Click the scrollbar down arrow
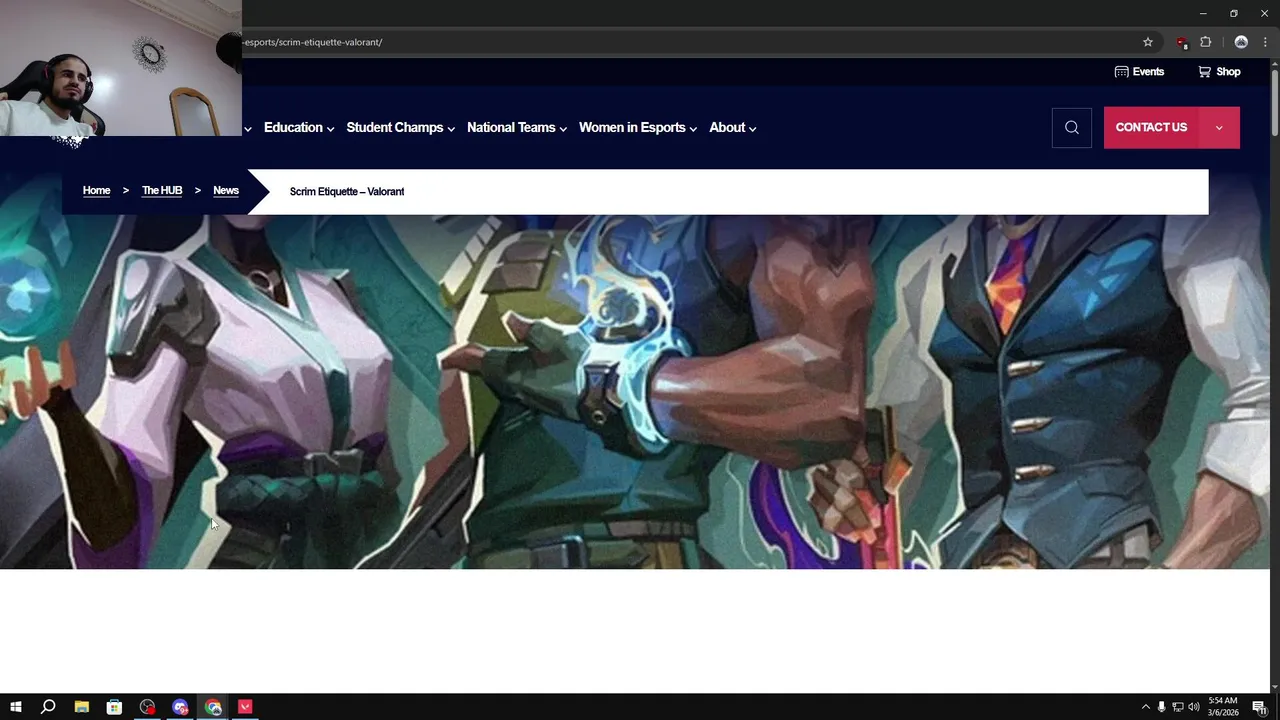The width and height of the screenshot is (1280, 720). (x=1274, y=687)
